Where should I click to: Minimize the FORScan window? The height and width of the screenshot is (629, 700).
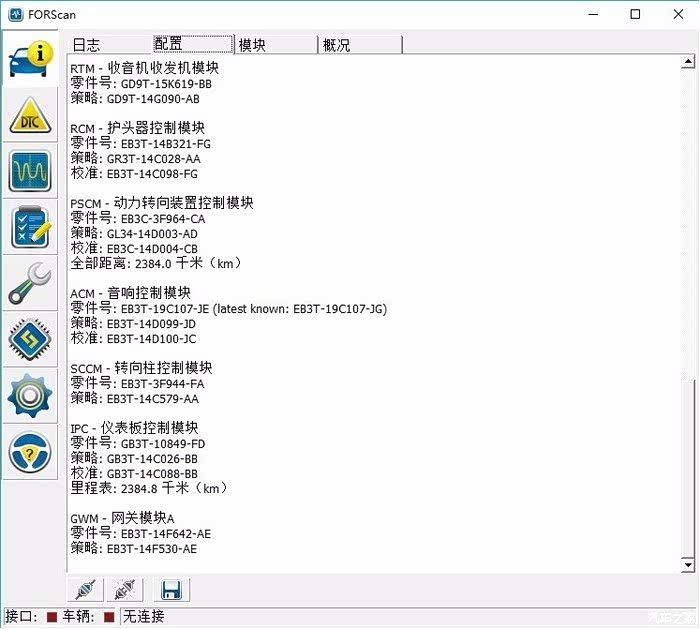tap(593, 14)
